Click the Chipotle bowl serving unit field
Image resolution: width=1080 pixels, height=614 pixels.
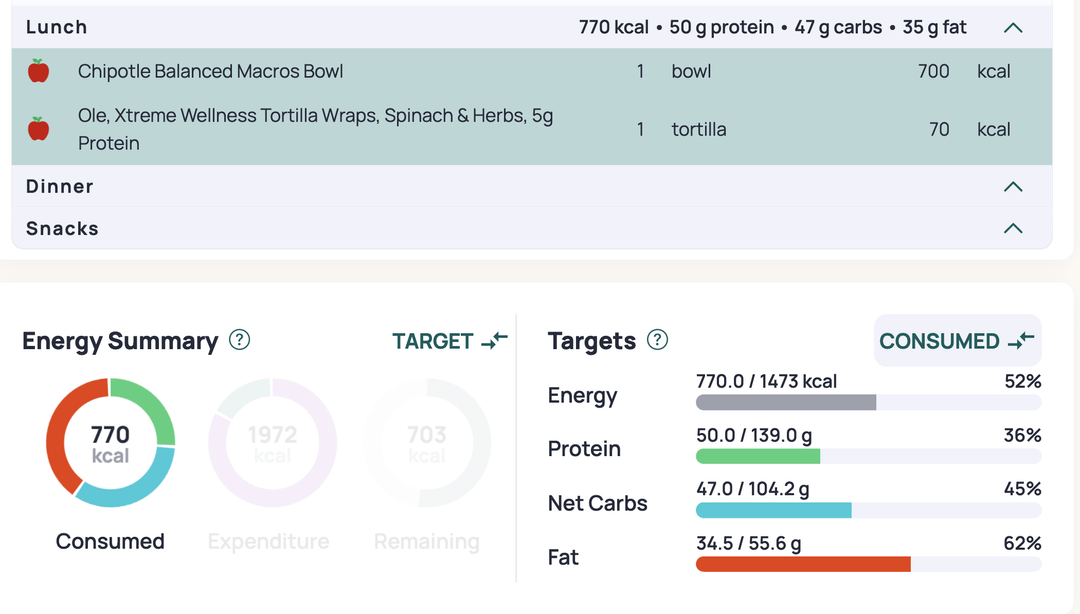691,71
